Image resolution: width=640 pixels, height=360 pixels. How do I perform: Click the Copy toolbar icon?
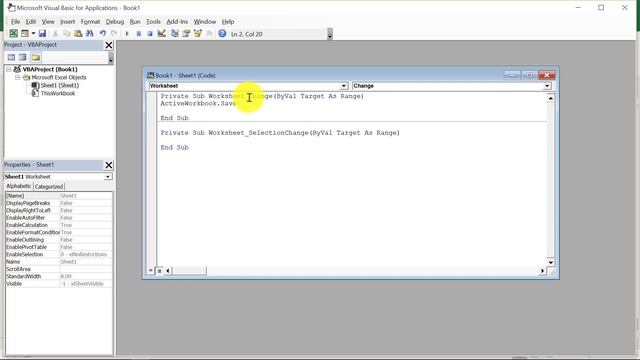click(x=67, y=33)
